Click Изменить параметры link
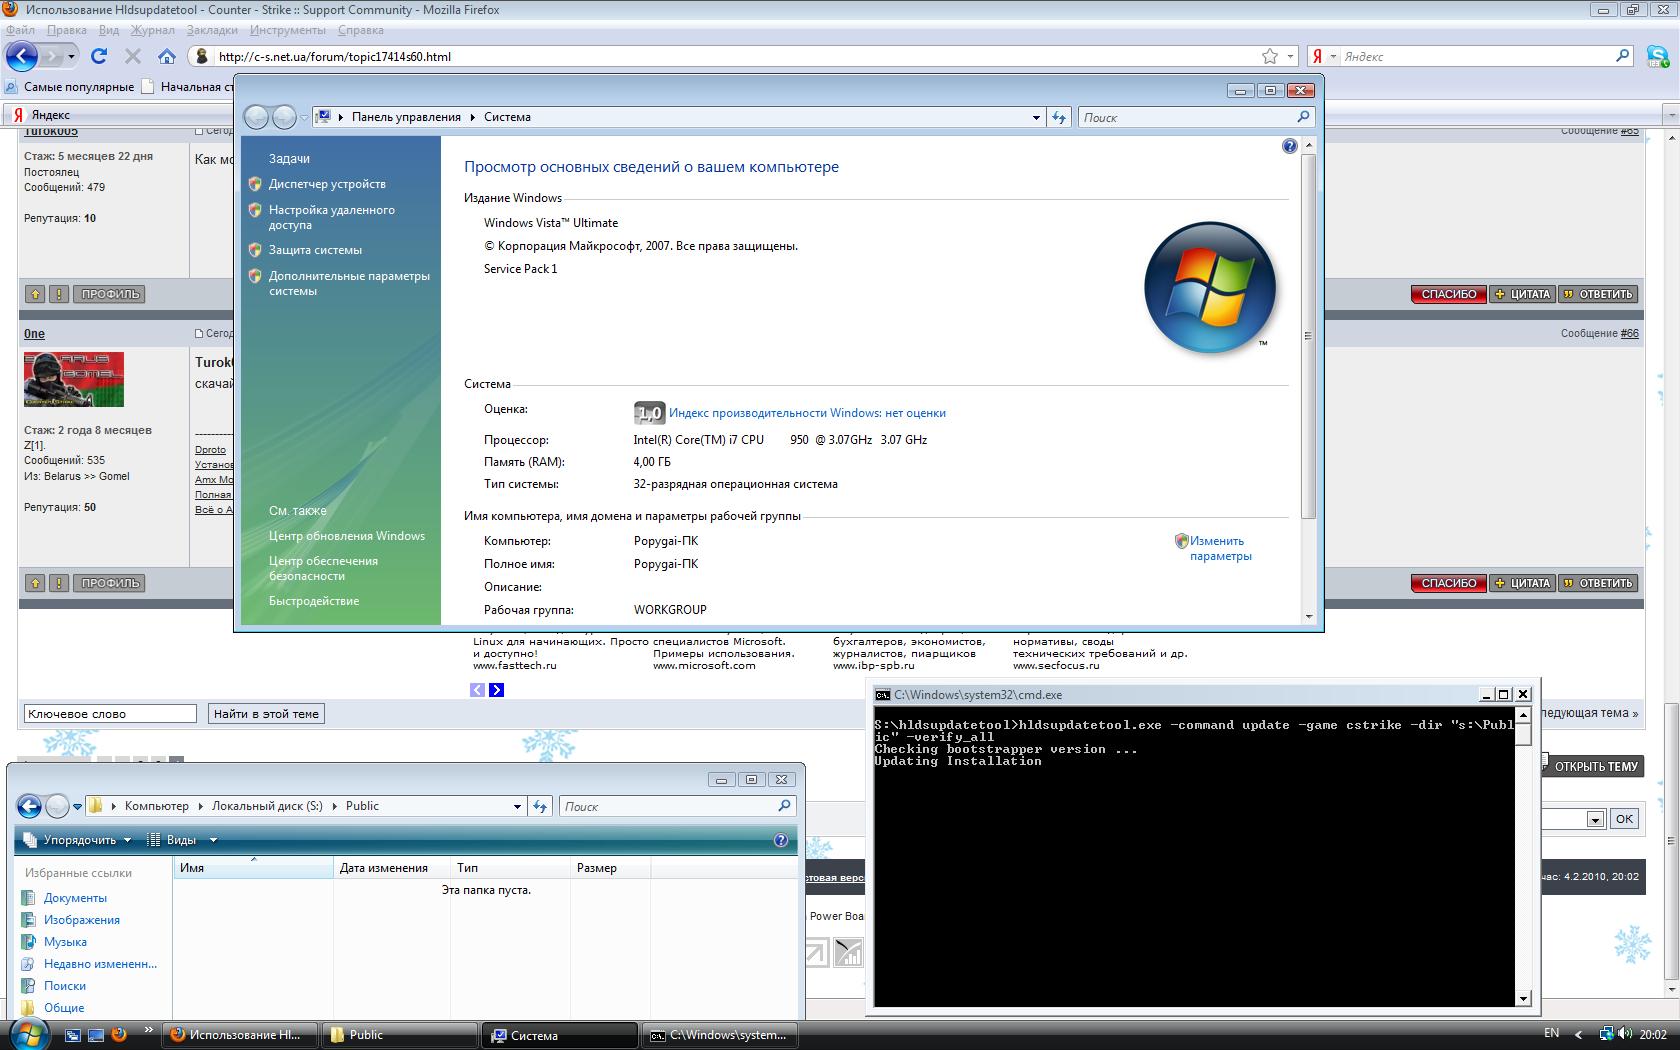 coord(1220,548)
